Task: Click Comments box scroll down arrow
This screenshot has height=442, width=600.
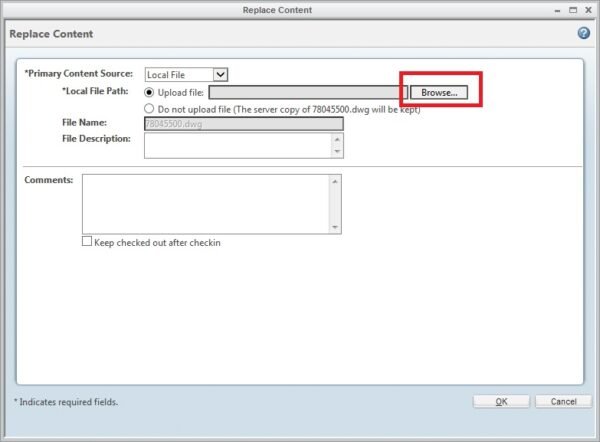Action: pos(335,227)
